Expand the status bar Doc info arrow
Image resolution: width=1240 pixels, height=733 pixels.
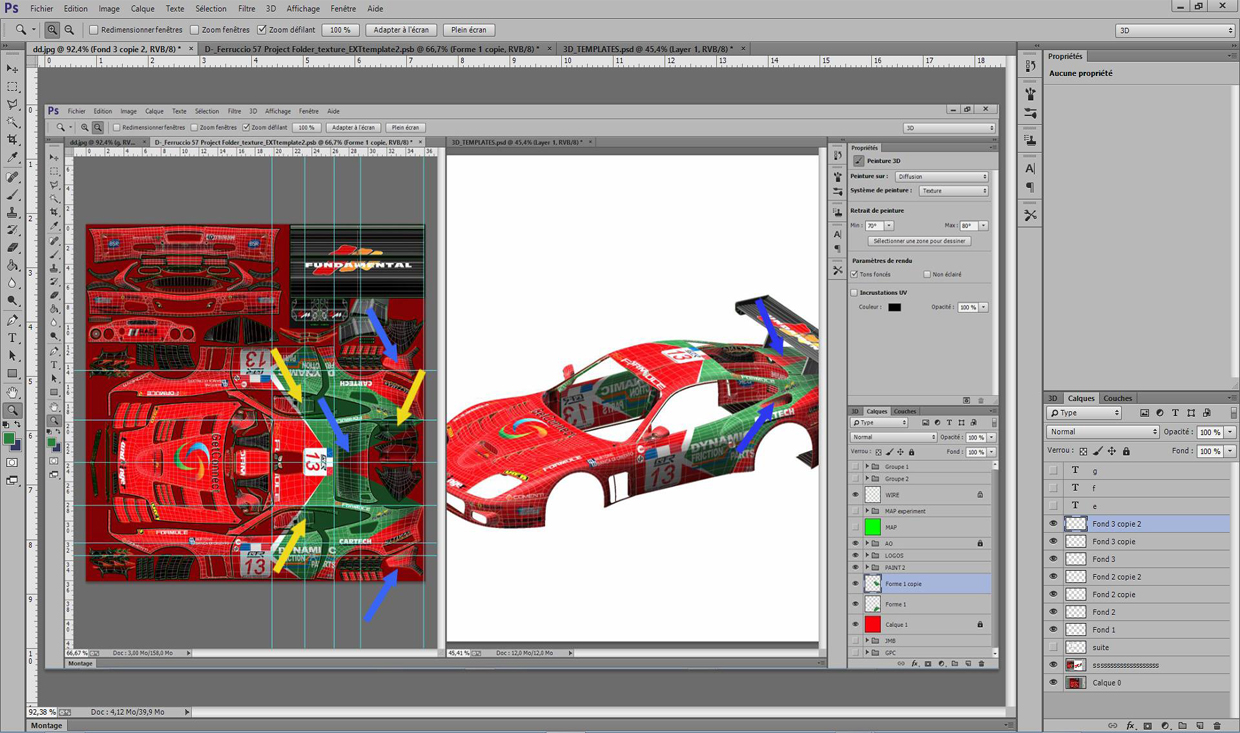click(x=187, y=712)
